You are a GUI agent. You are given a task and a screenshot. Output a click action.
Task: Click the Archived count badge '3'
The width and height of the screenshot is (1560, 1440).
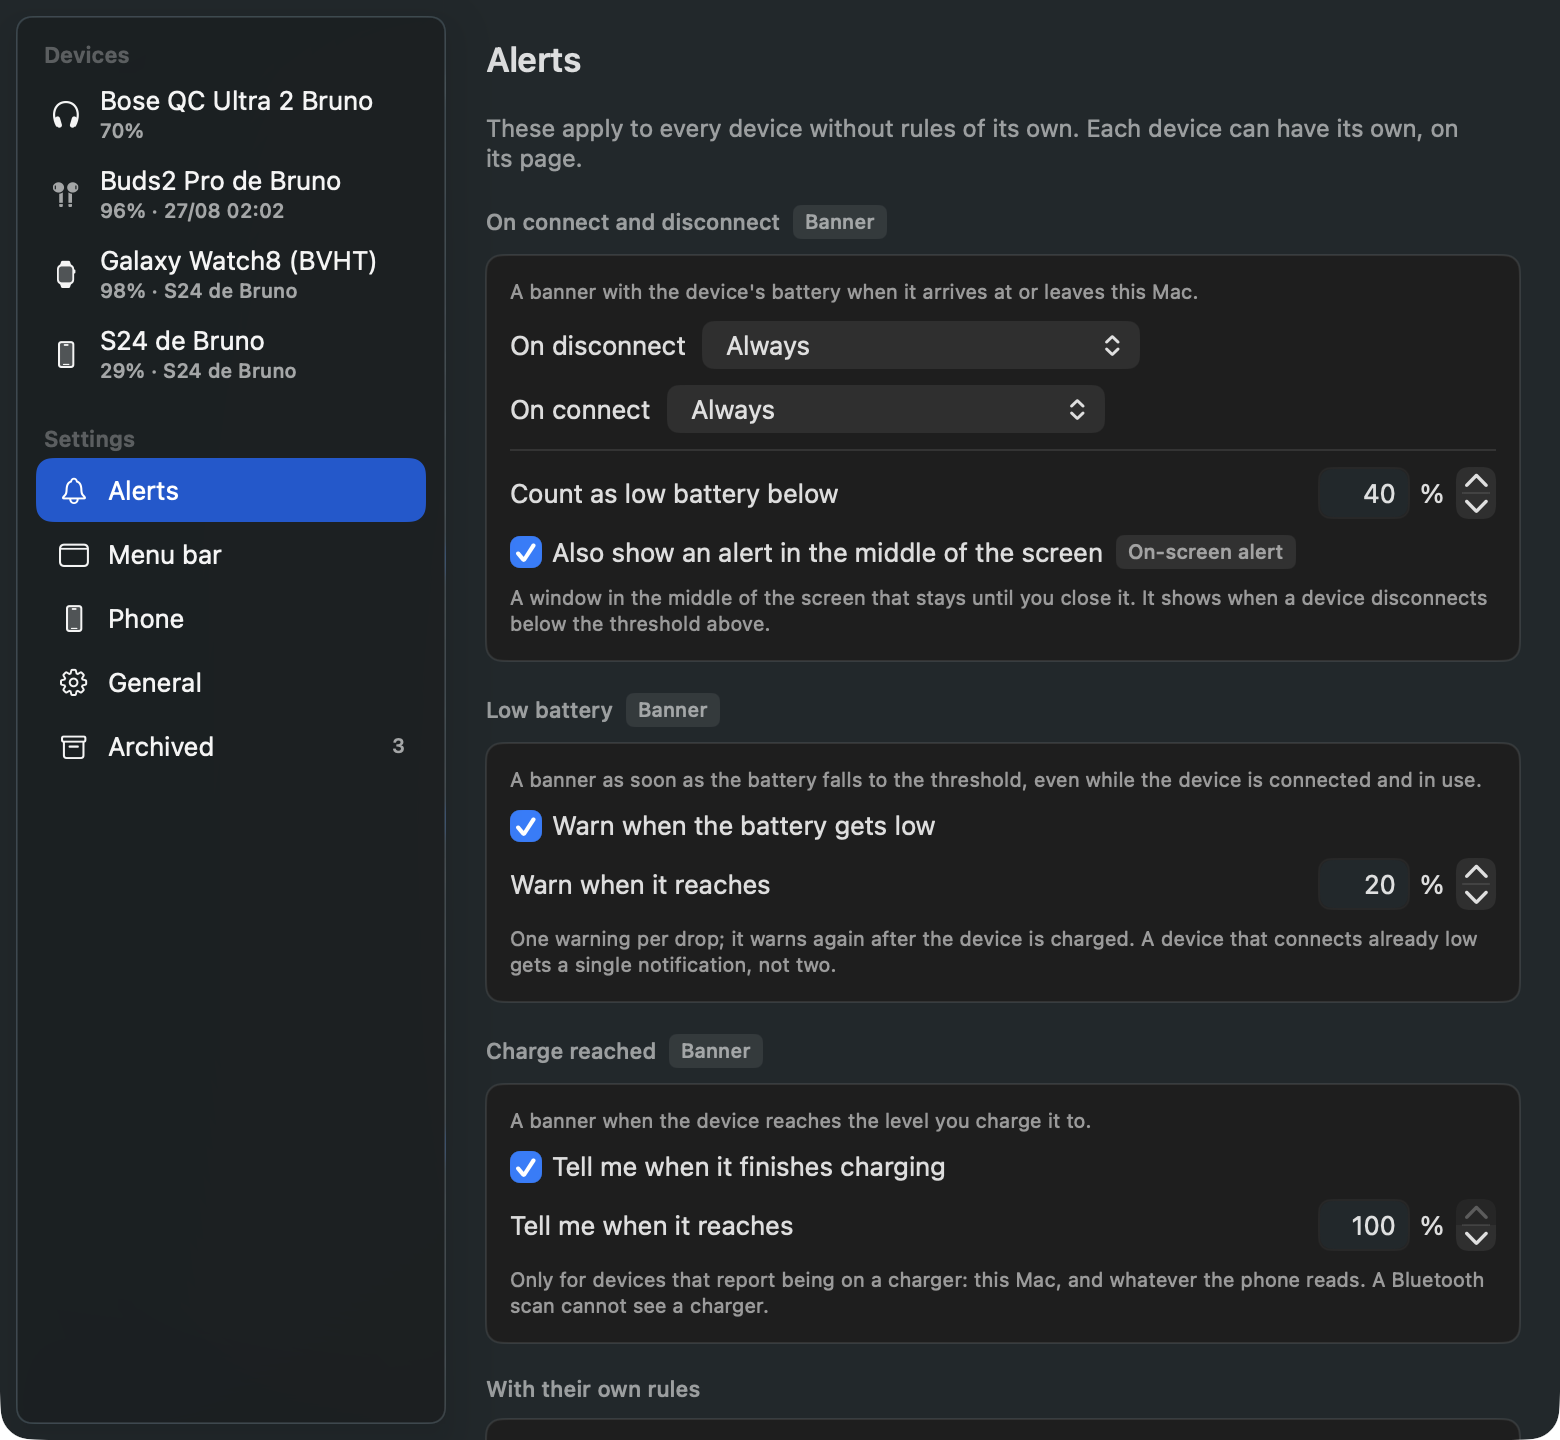click(398, 746)
